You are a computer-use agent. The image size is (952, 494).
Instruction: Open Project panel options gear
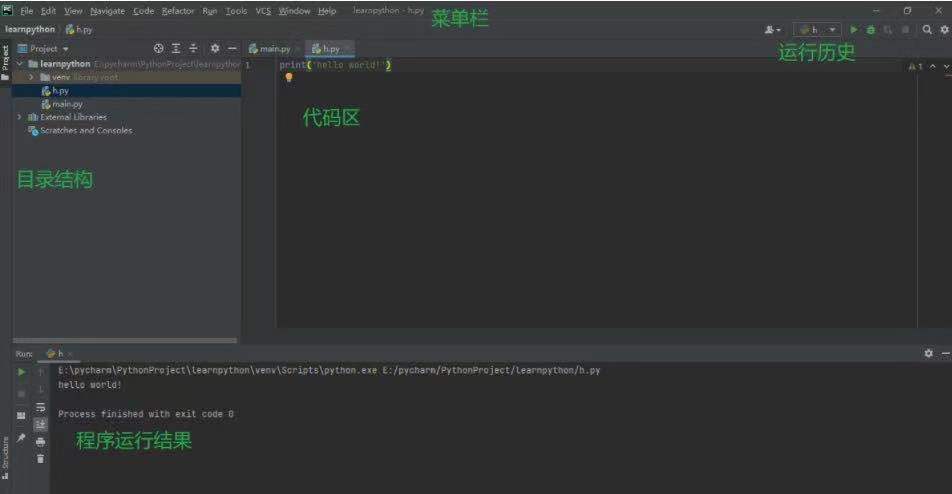pyautogui.click(x=215, y=49)
